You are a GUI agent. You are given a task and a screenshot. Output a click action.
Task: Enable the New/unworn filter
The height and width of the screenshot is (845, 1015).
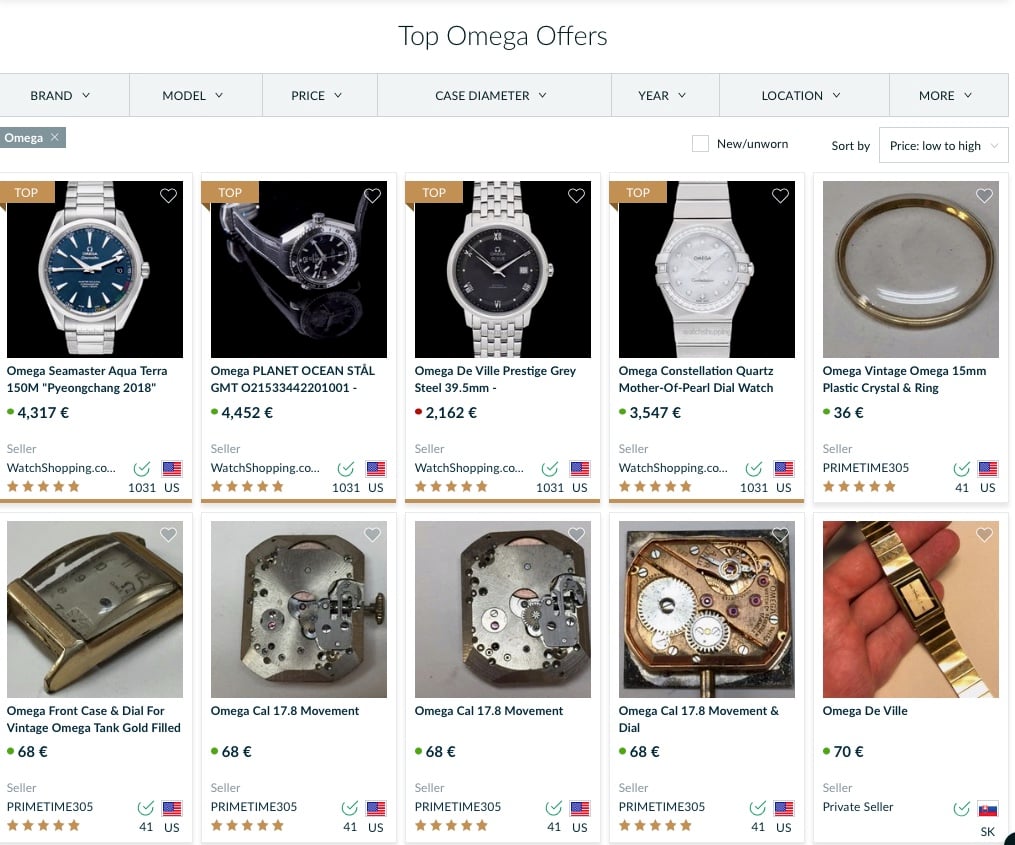click(x=700, y=144)
